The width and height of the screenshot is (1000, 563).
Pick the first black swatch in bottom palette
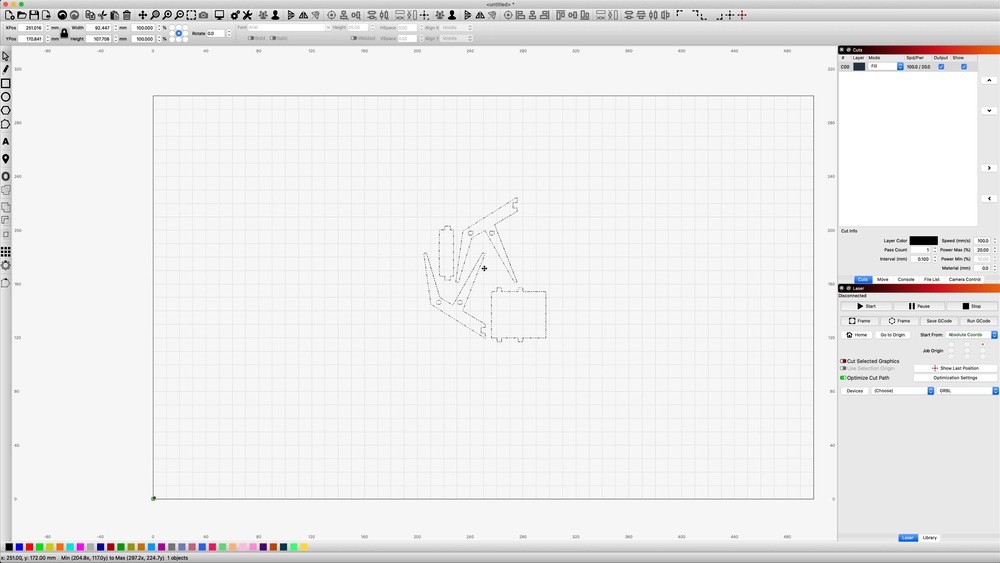click(9, 547)
